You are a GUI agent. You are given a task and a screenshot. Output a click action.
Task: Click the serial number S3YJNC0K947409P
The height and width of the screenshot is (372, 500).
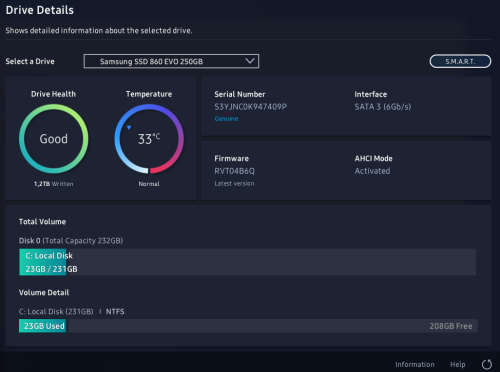pos(251,107)
